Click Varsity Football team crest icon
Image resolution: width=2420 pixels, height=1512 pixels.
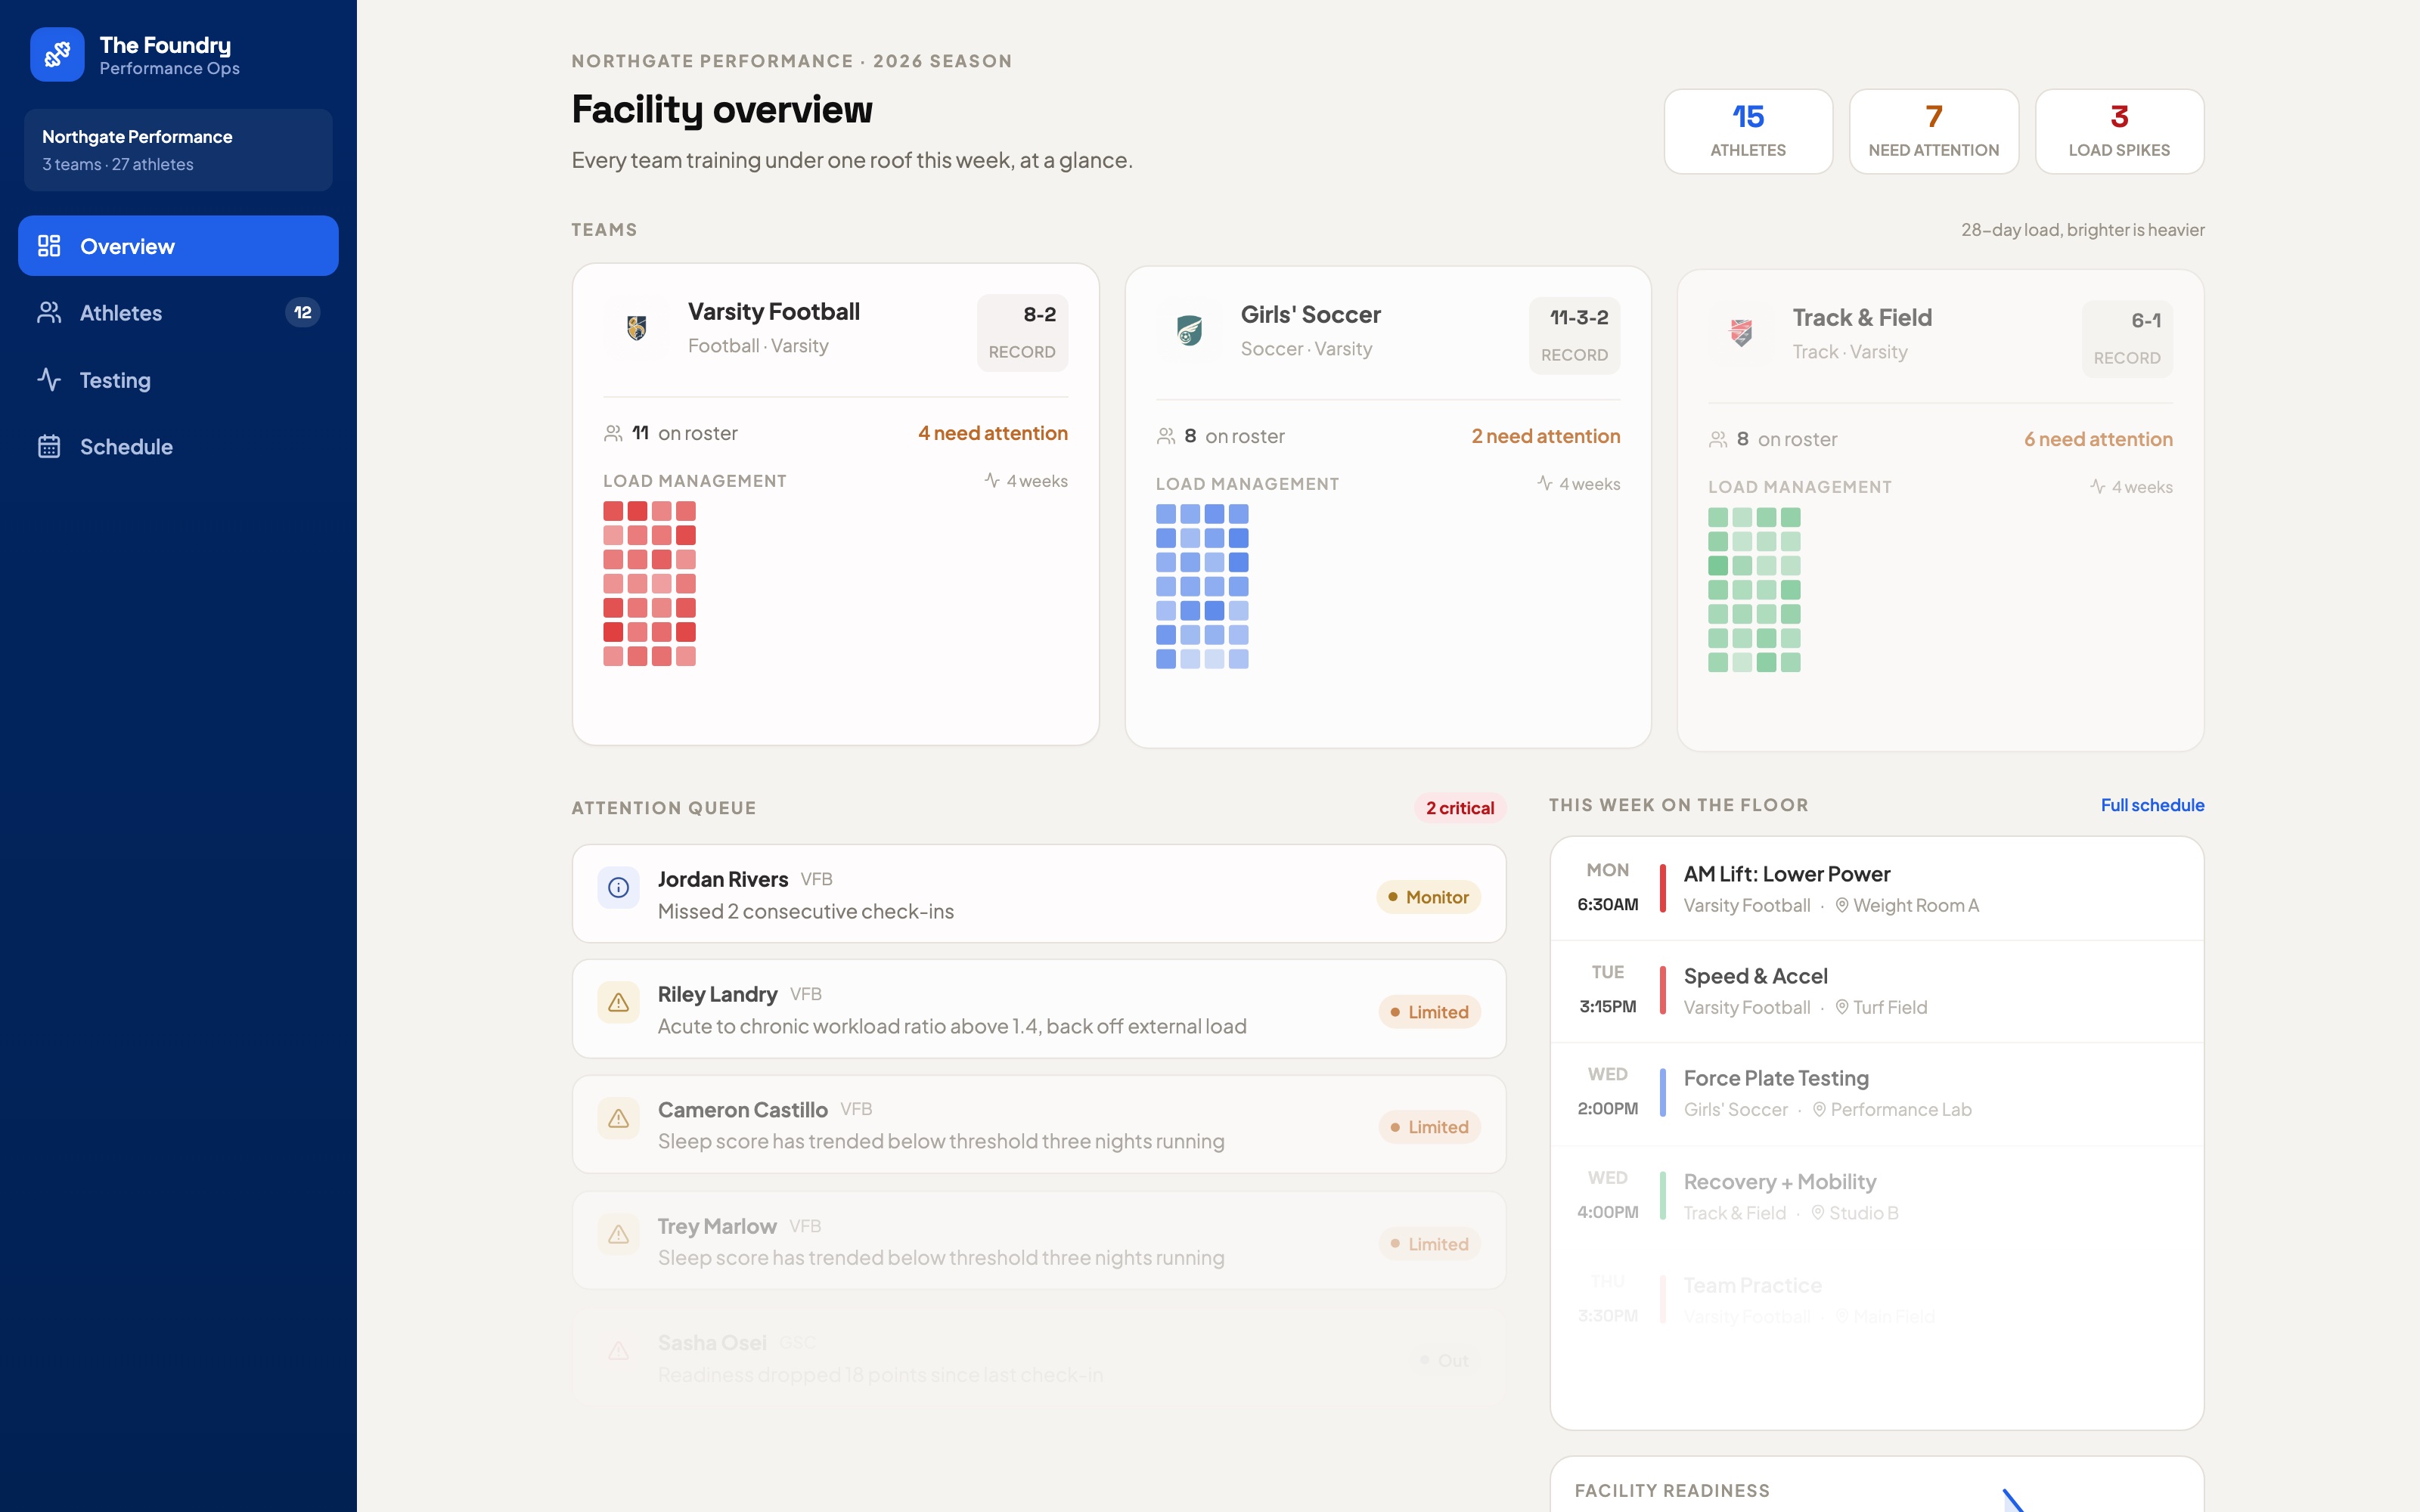coord(636,328)
